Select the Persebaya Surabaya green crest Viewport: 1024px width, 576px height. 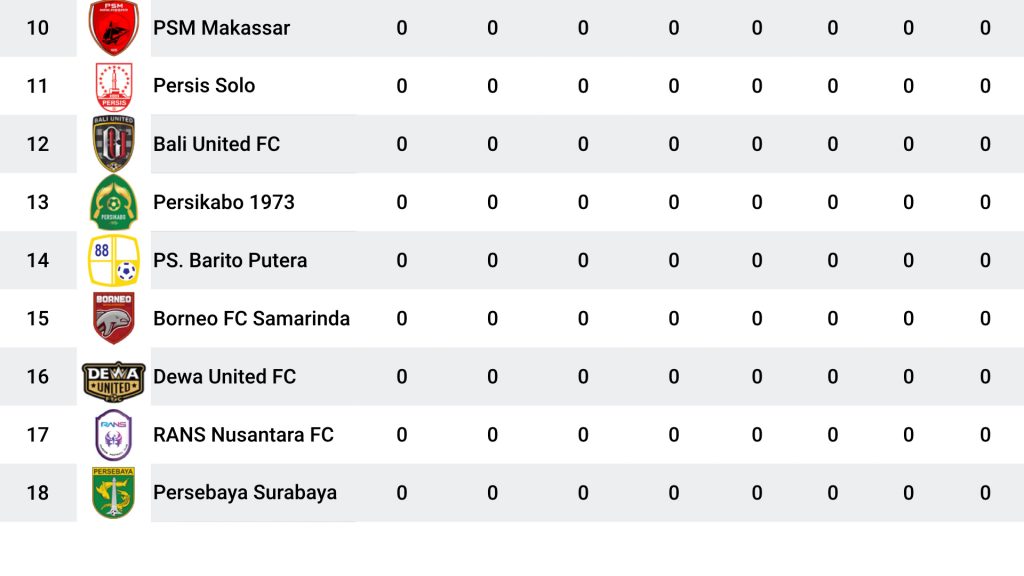[114, 492]
